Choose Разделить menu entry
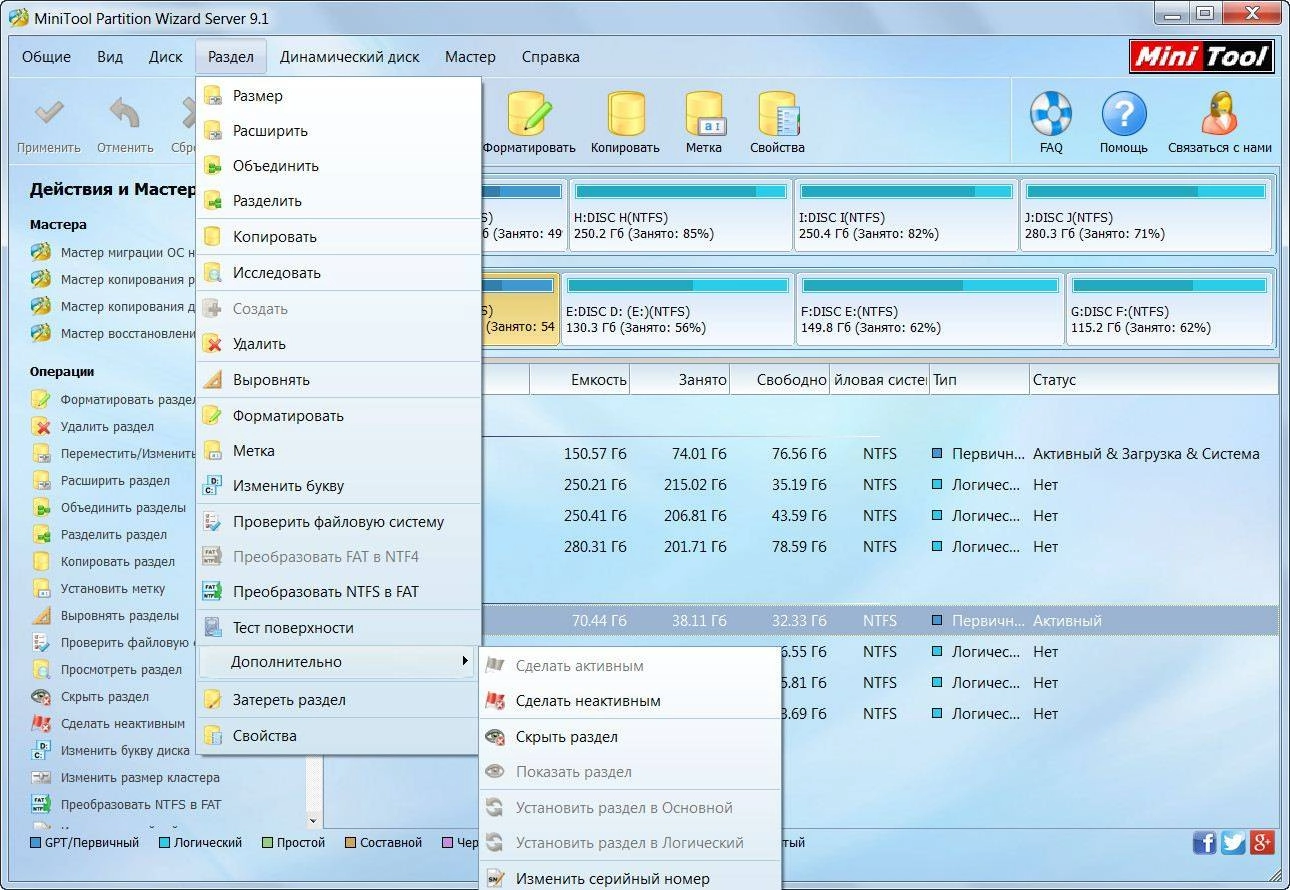This screenshot has height=890, width=1290. pos(339,201)
